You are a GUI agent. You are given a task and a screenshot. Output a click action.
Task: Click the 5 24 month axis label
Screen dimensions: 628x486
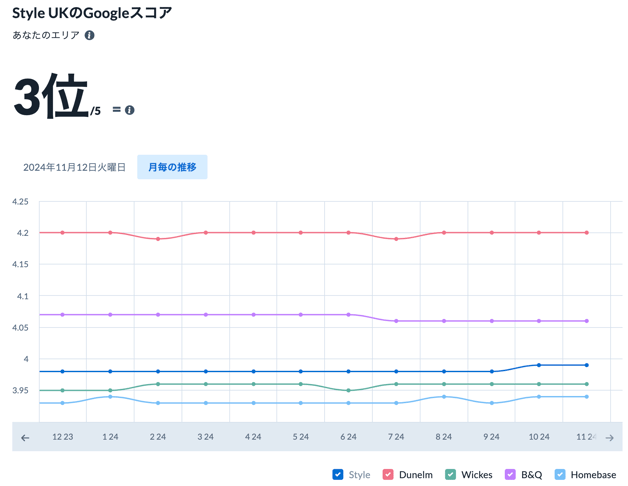point(301,437)
